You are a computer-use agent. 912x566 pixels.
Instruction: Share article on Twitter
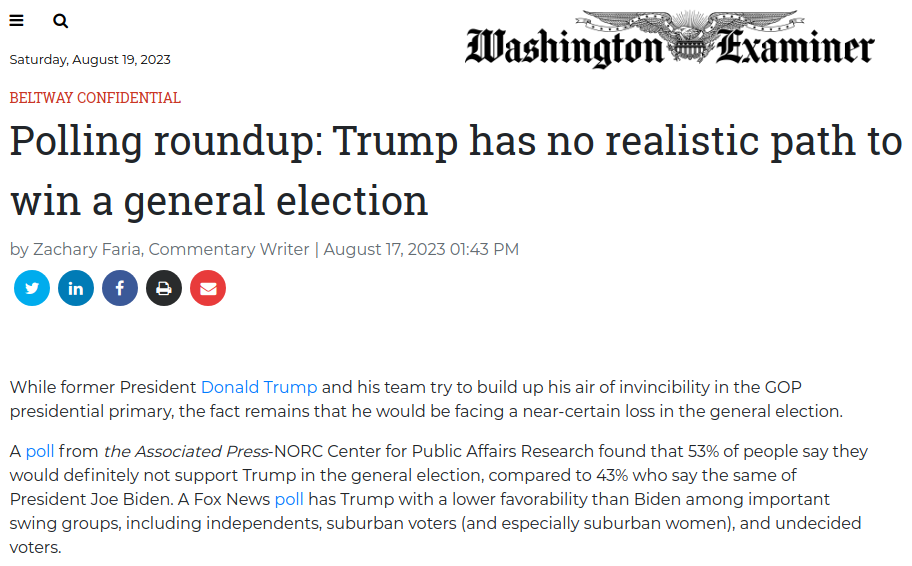32,288
